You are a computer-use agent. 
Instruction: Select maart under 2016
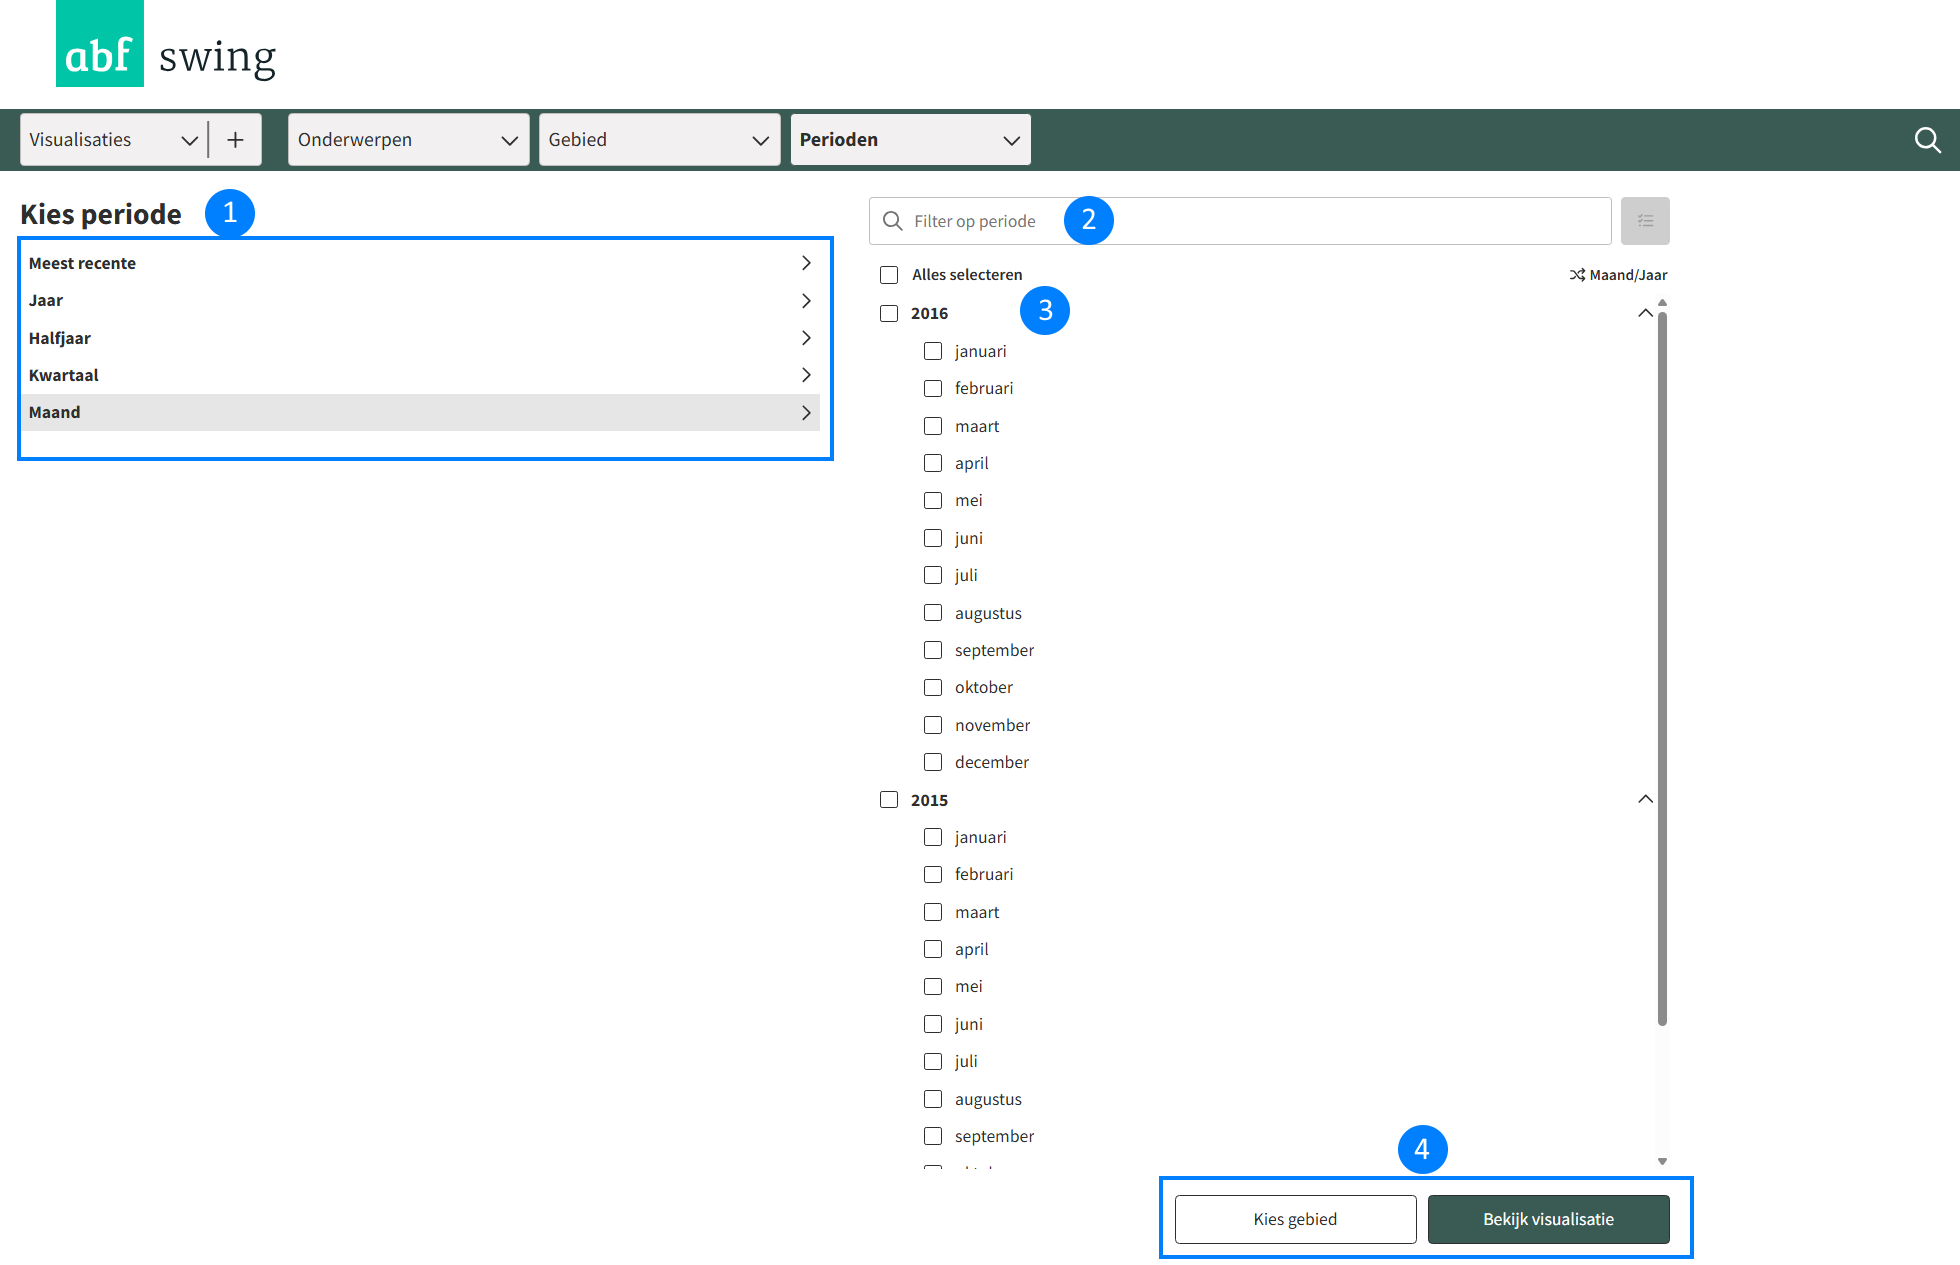point(933,426)
